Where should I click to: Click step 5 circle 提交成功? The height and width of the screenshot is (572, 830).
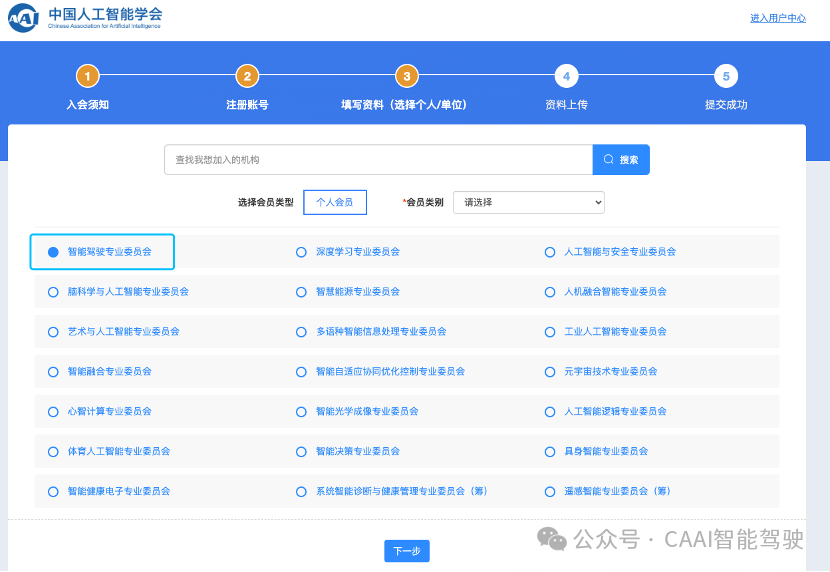[726, 76]
